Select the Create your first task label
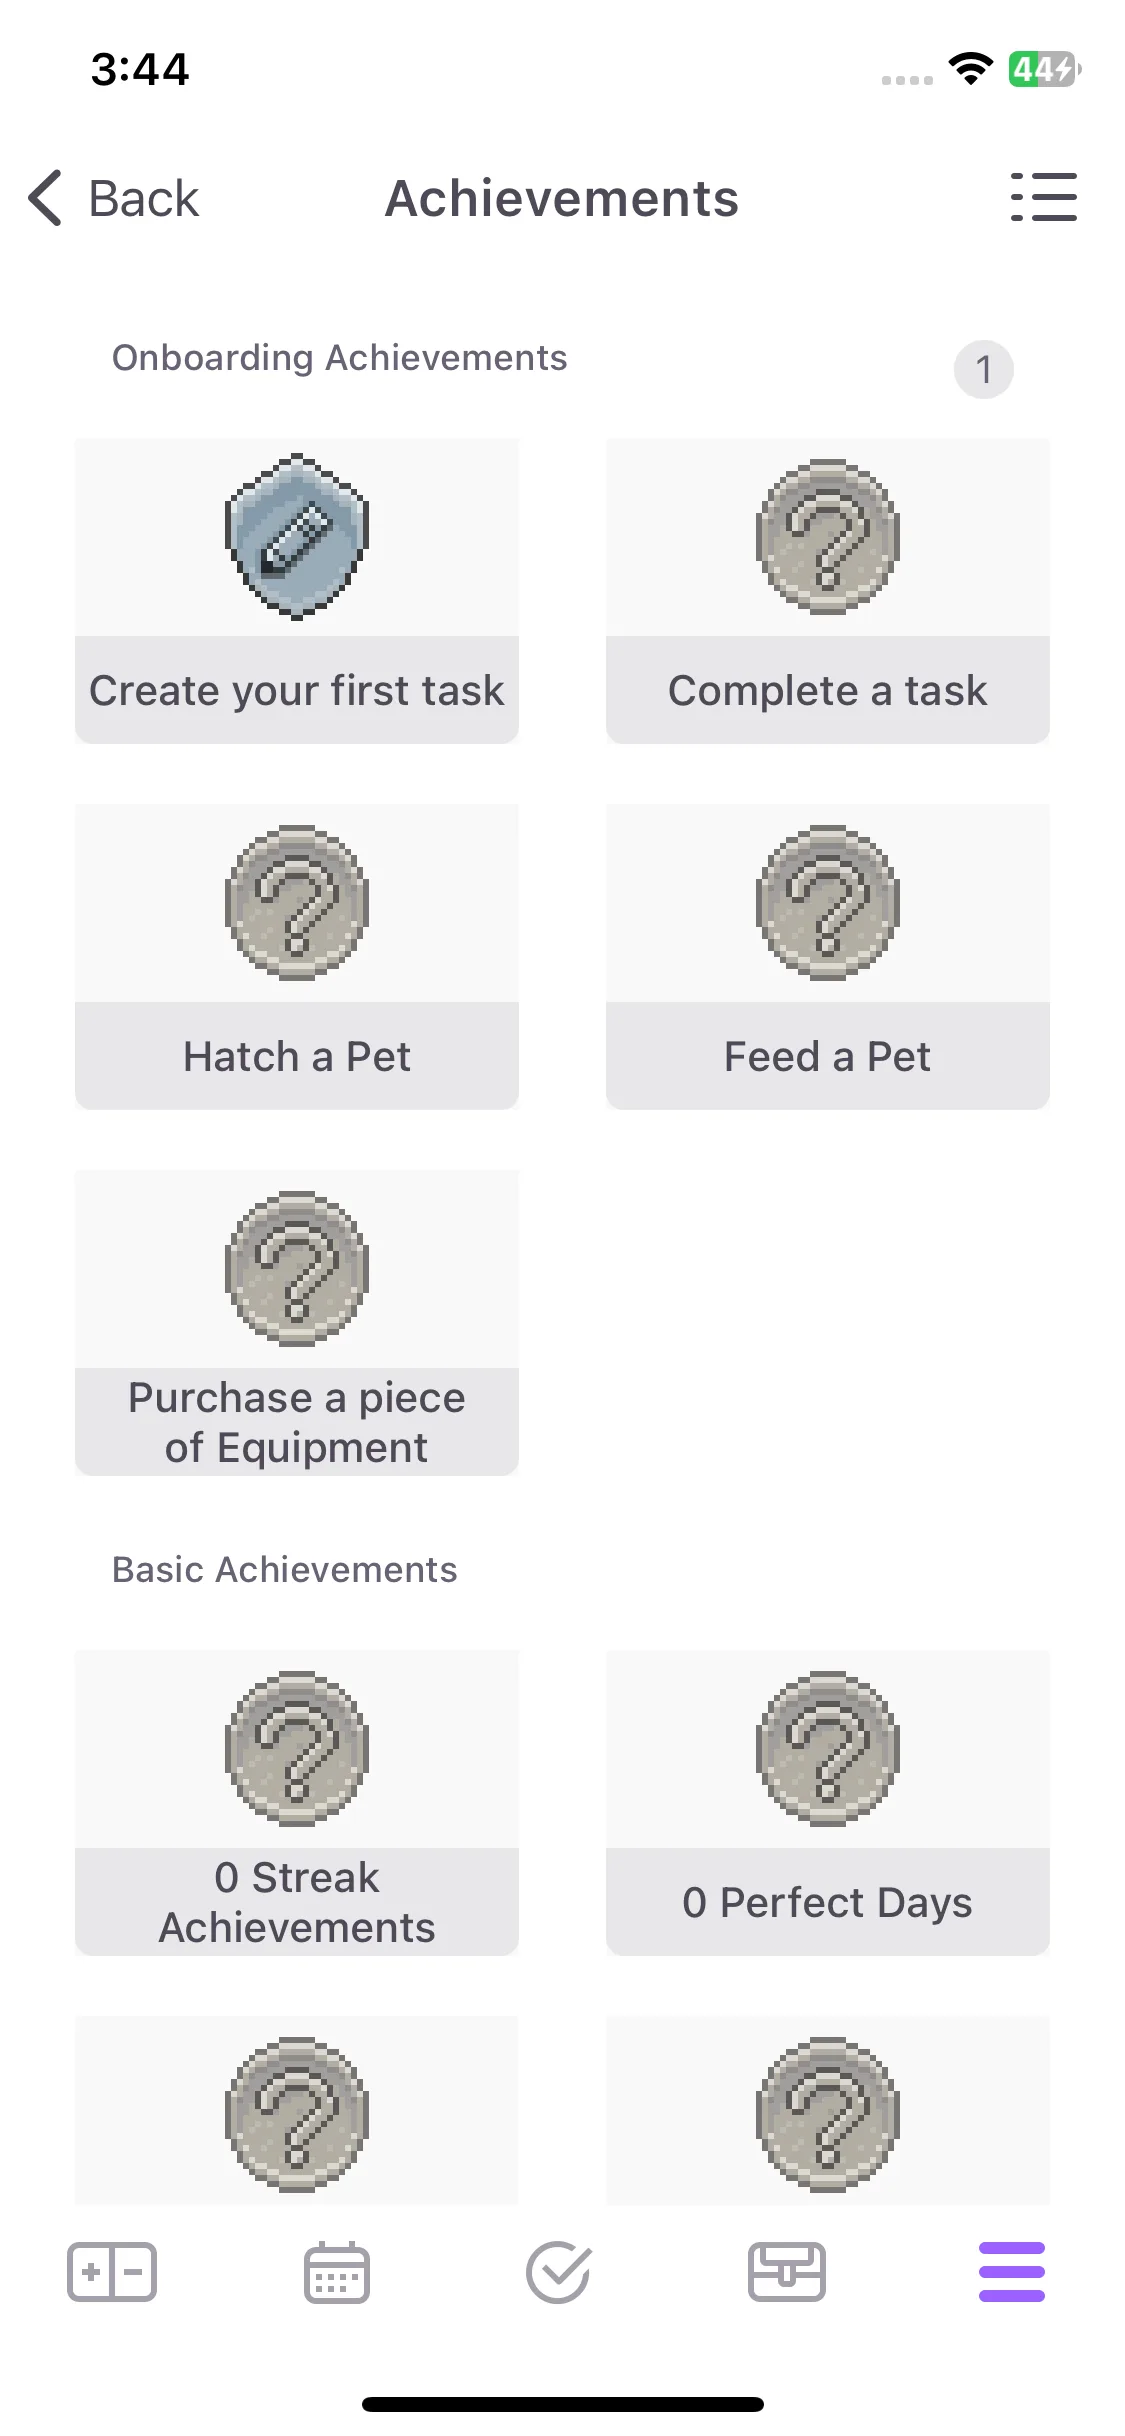 click(x=297, y=690)
